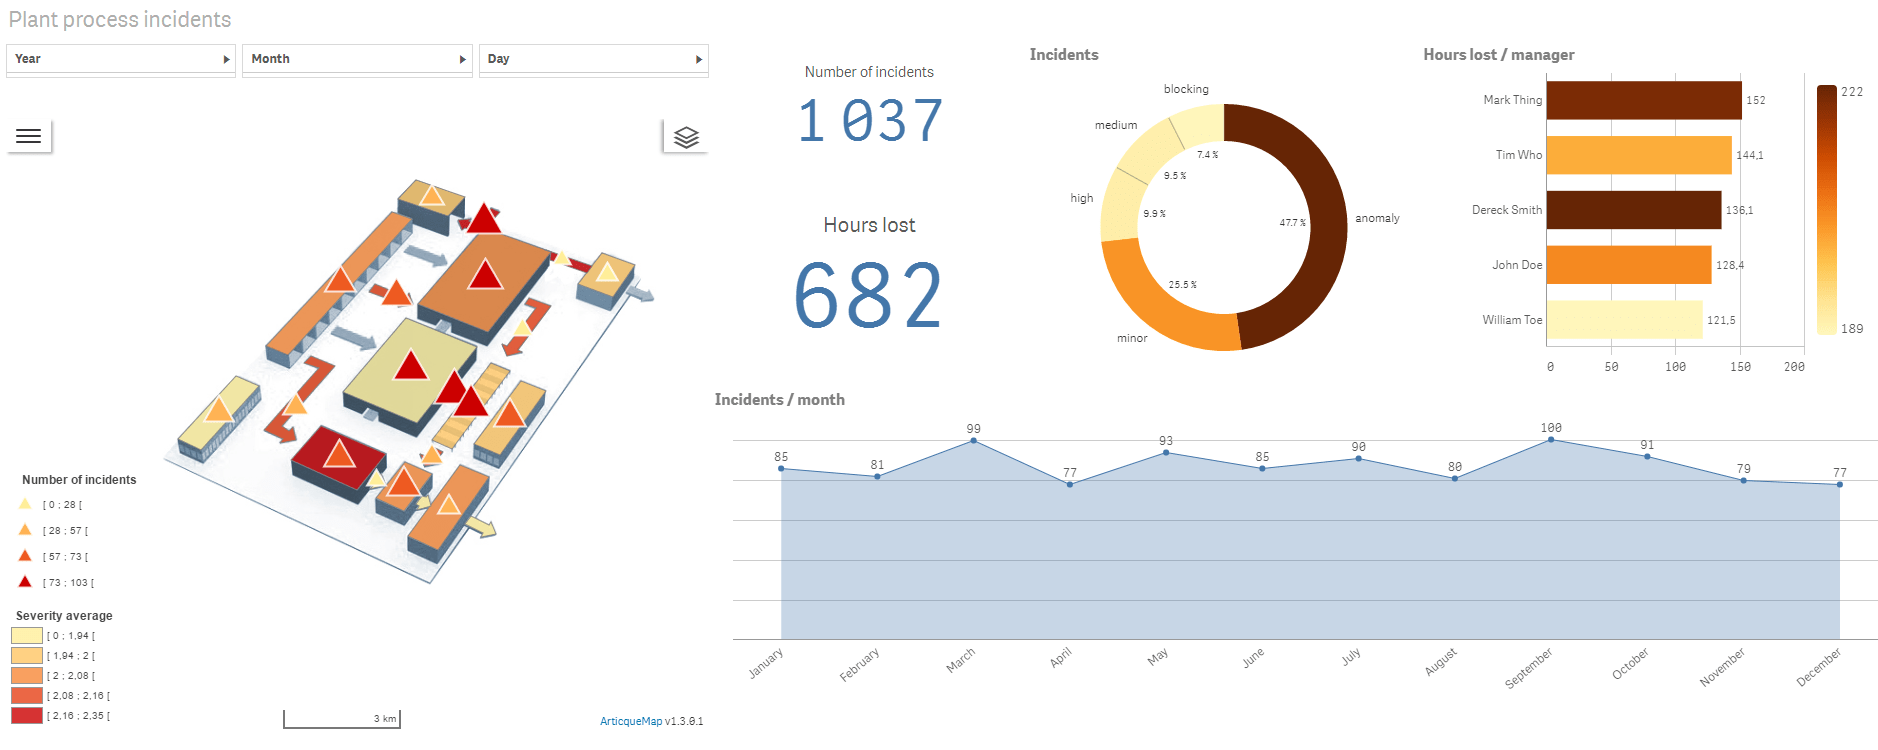Click the February axis label
Screen dimensions: 1878x750
860,664
